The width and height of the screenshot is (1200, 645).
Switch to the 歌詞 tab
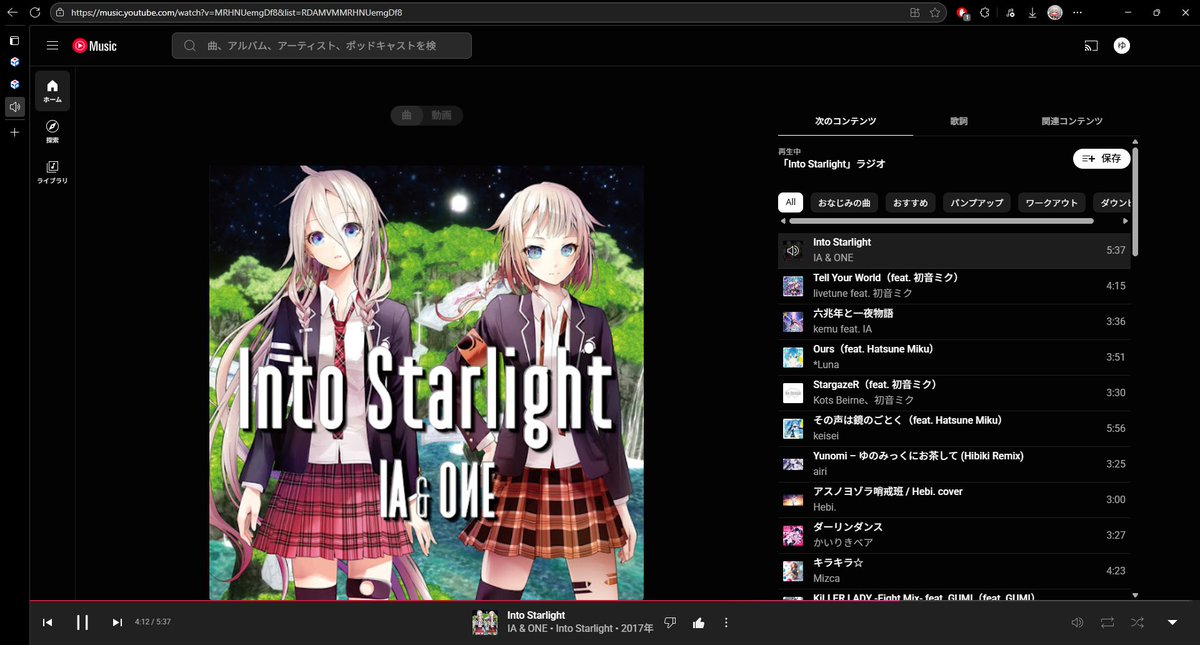957,121
